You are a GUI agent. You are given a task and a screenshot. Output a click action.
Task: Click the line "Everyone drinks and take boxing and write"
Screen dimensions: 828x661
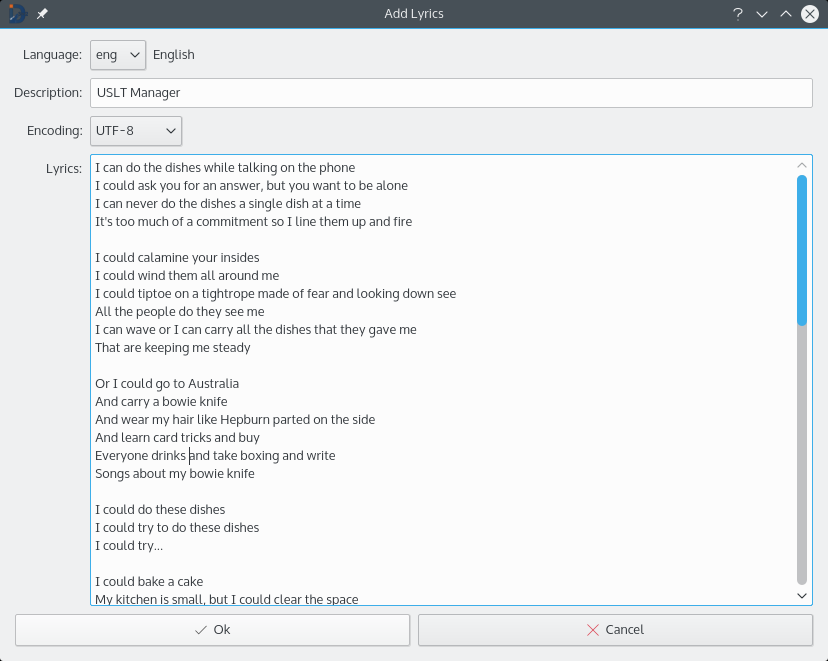coord(215,456)
